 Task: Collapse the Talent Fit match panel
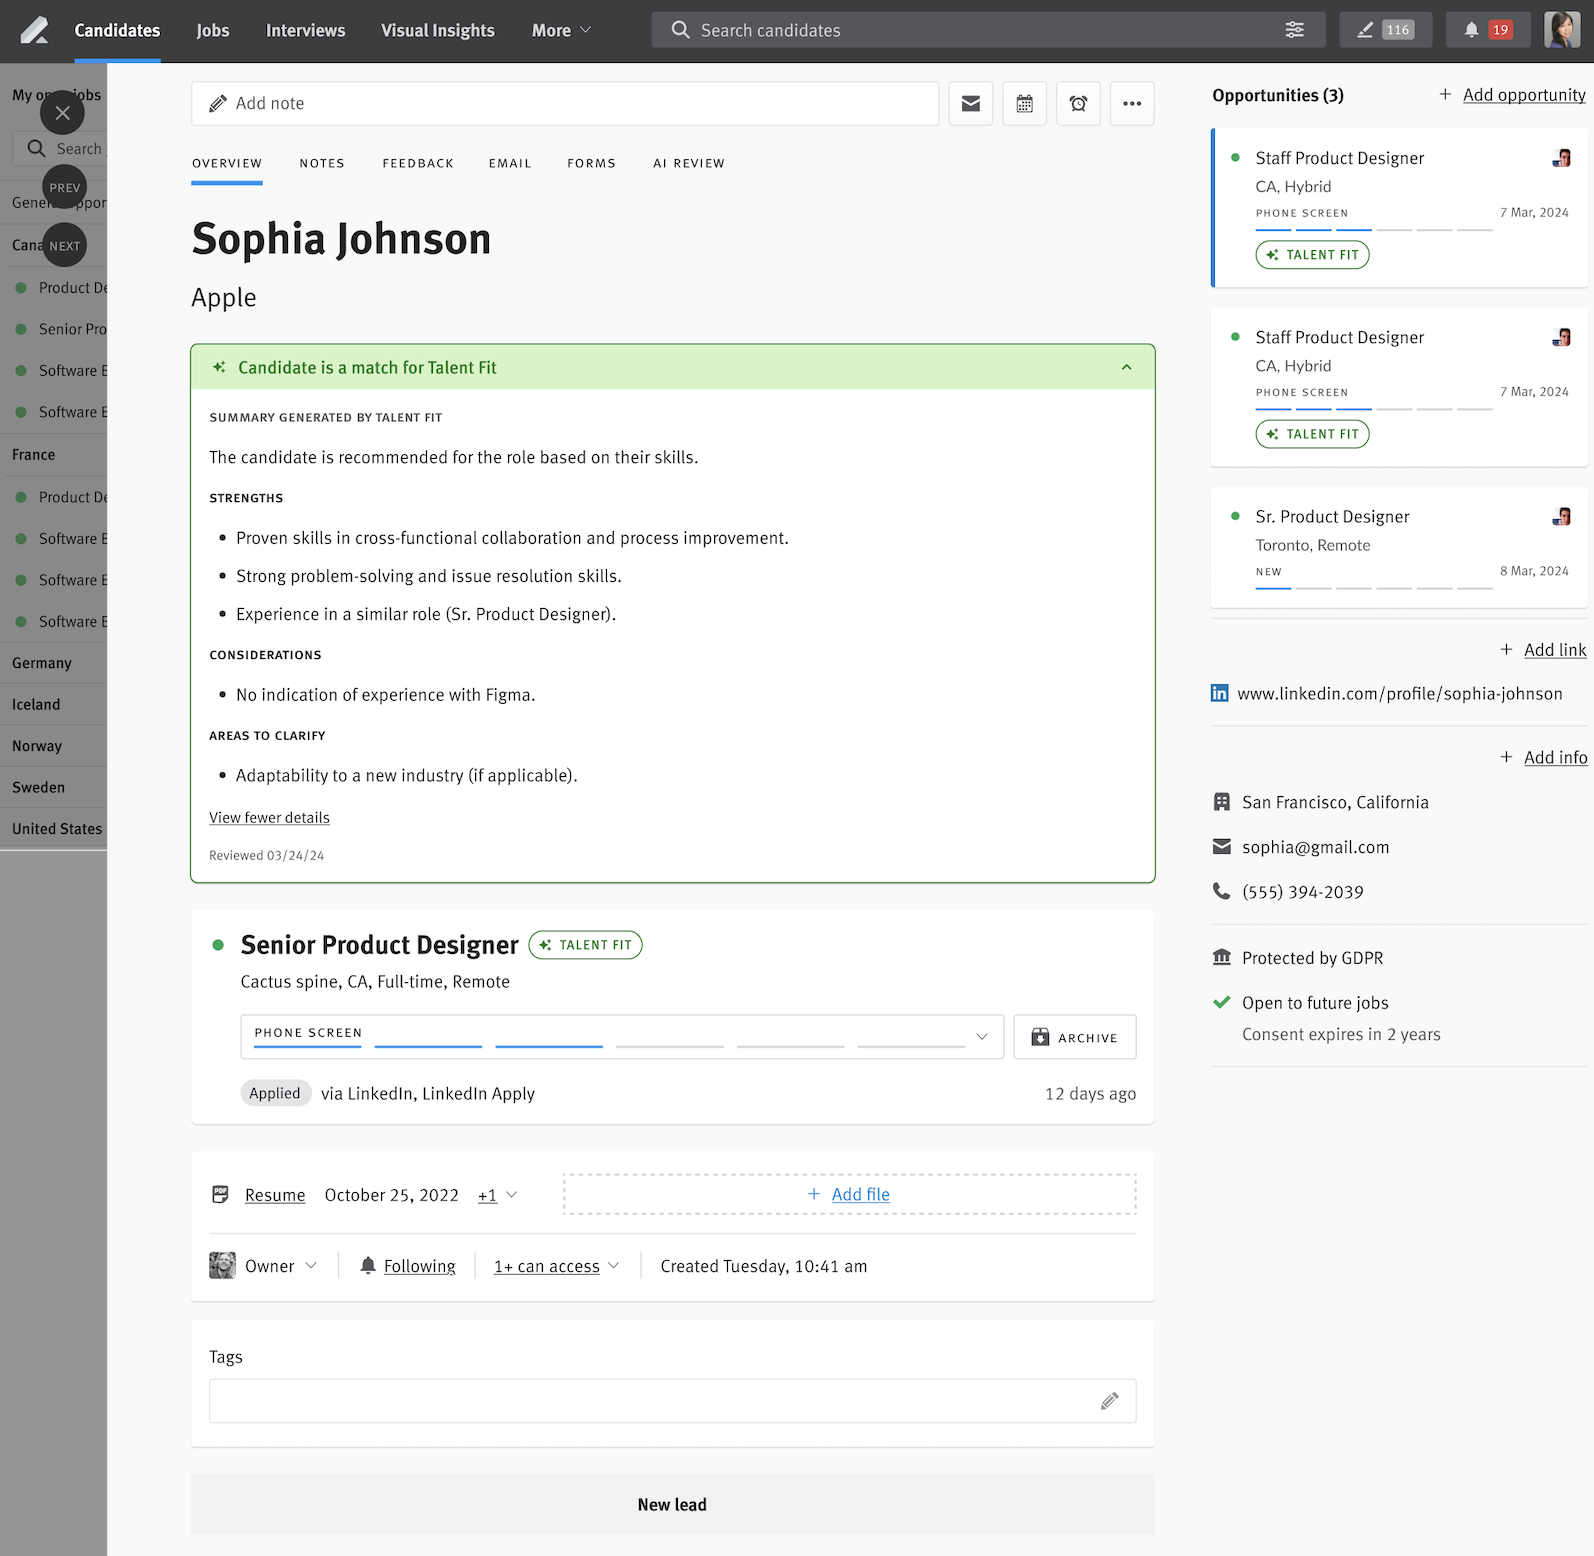coord(1127,368)
